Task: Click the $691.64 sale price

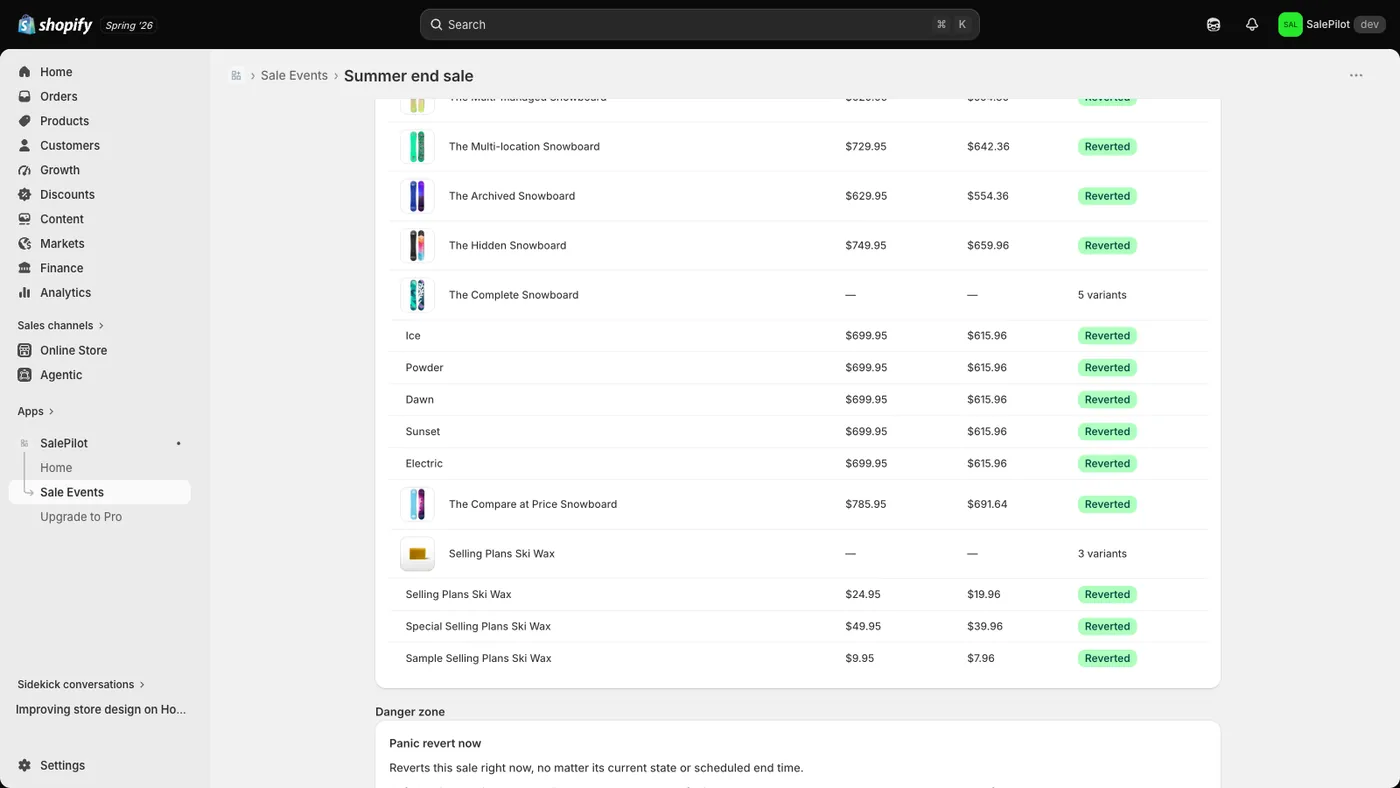Action: tap(988, 505)
